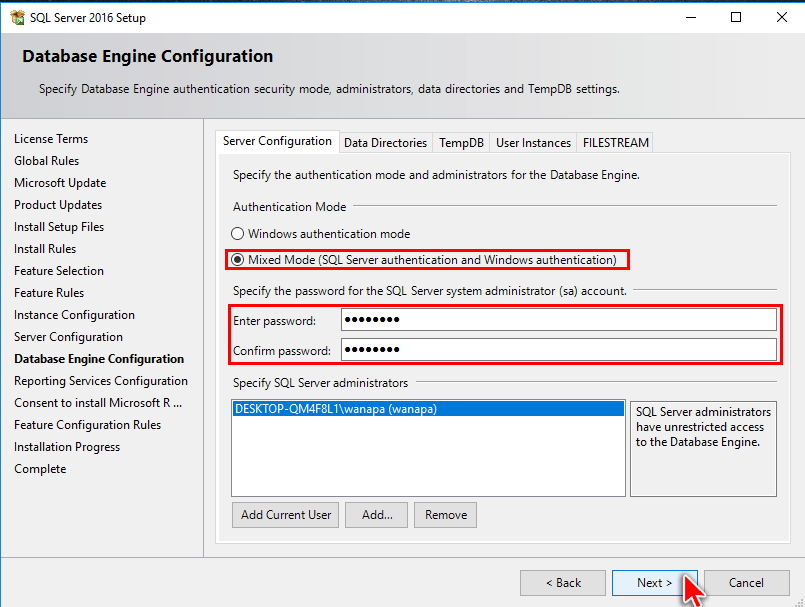The image size is (805, 607).
Task: Select Mixed Mode authentication radio button
Action: (x=237, y=260)
